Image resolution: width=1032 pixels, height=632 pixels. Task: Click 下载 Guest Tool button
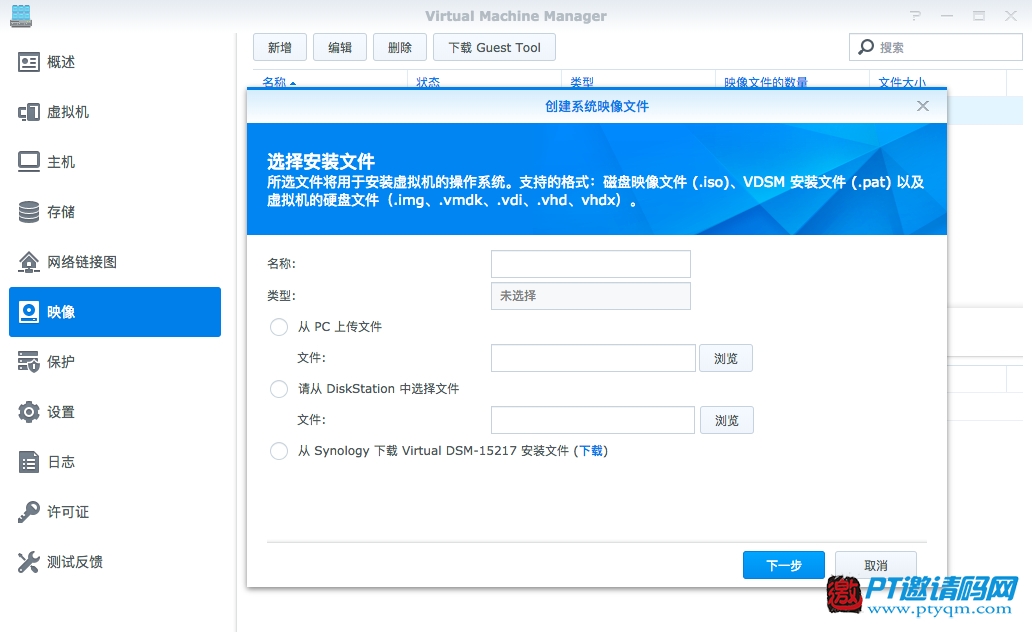(x=494, y=47)
